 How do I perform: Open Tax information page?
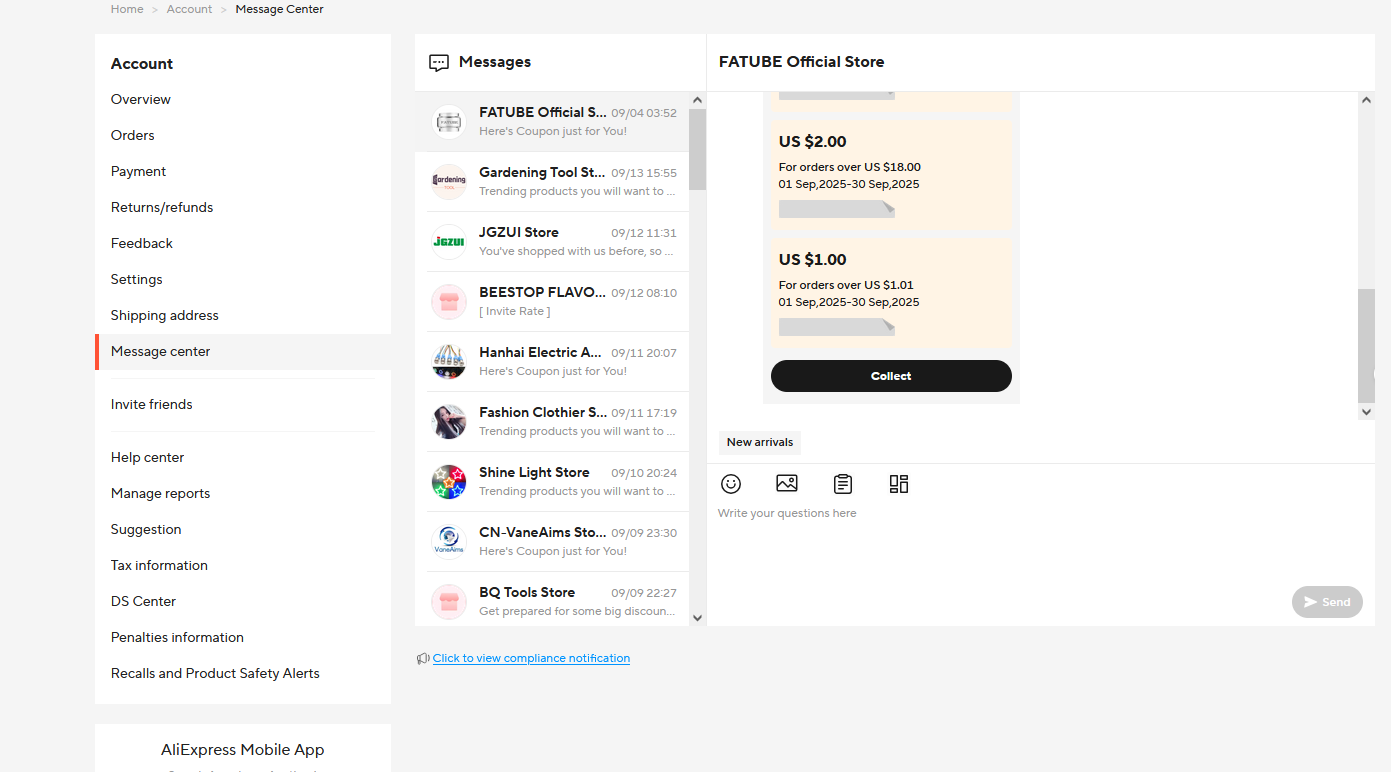coord(160,565)
